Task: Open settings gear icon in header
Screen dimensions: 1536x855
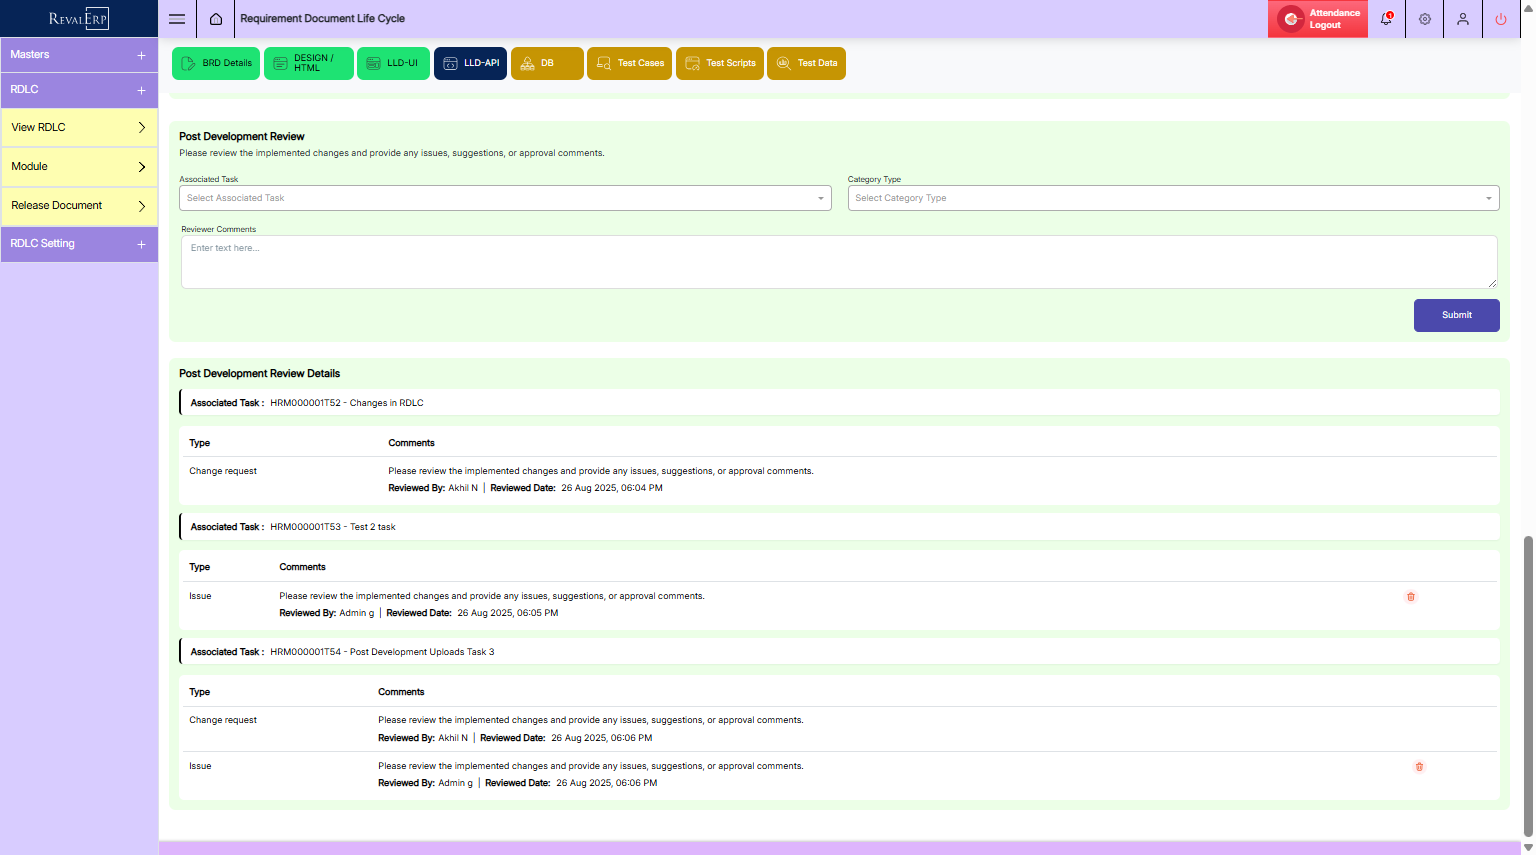Action: pyautogui.click(x=1425, y=19)
